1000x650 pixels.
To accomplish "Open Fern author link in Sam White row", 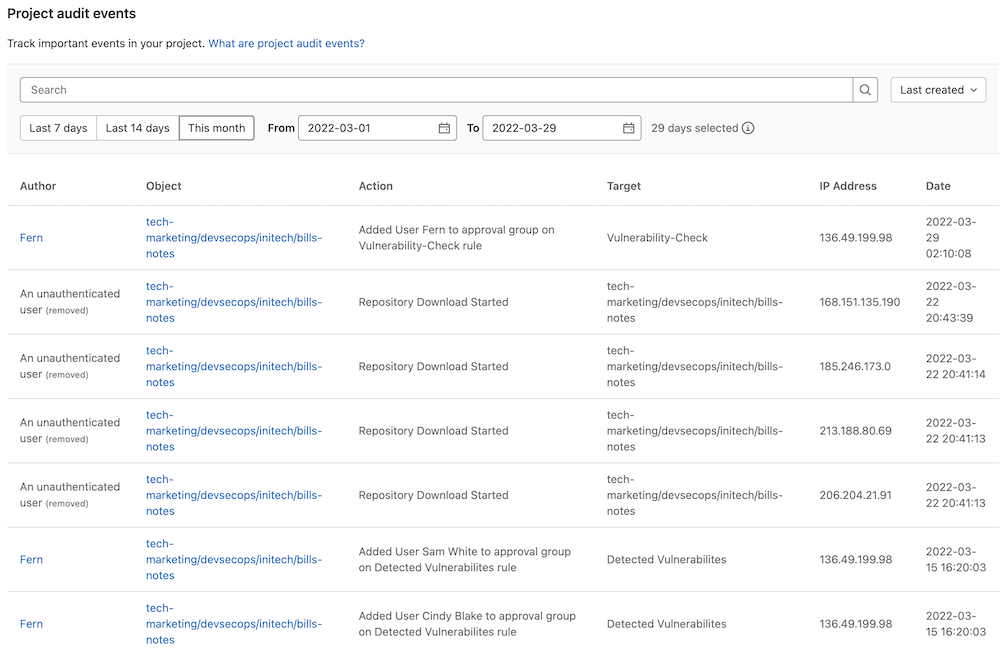I will (x=31, y=560).
